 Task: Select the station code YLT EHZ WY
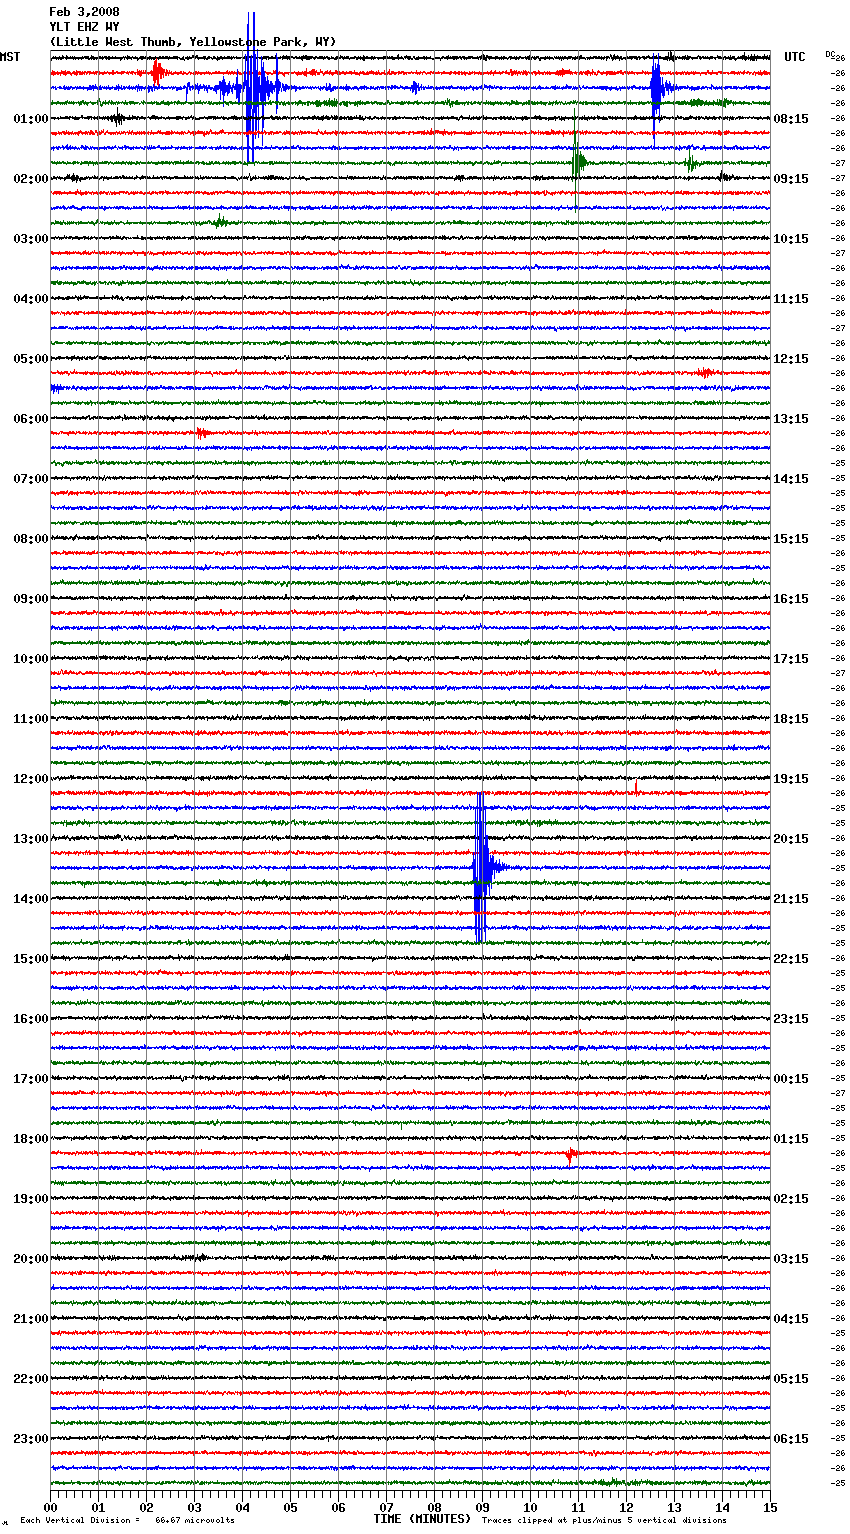tap(84, 27)
